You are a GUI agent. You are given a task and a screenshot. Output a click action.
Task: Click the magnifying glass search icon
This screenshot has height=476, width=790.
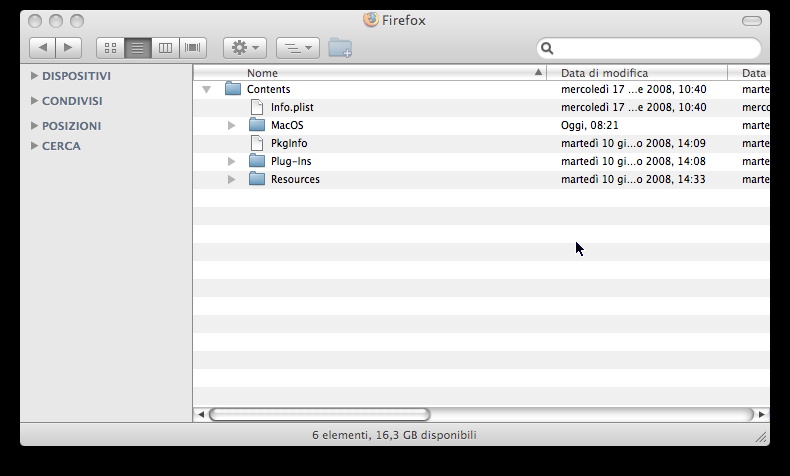[x=547, y=48]
